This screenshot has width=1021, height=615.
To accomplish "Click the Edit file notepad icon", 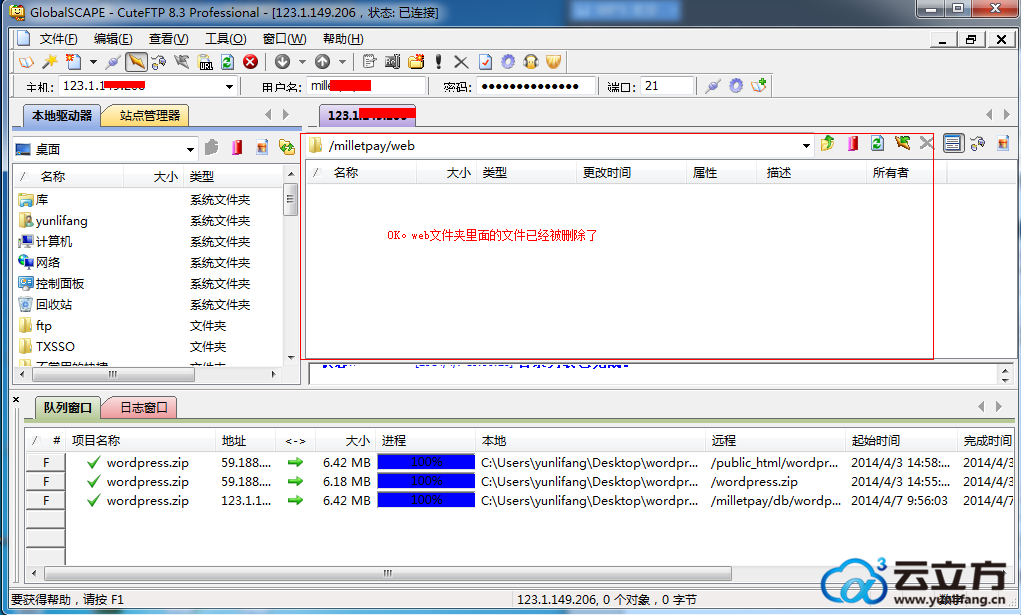I will (x=369, y=62).
